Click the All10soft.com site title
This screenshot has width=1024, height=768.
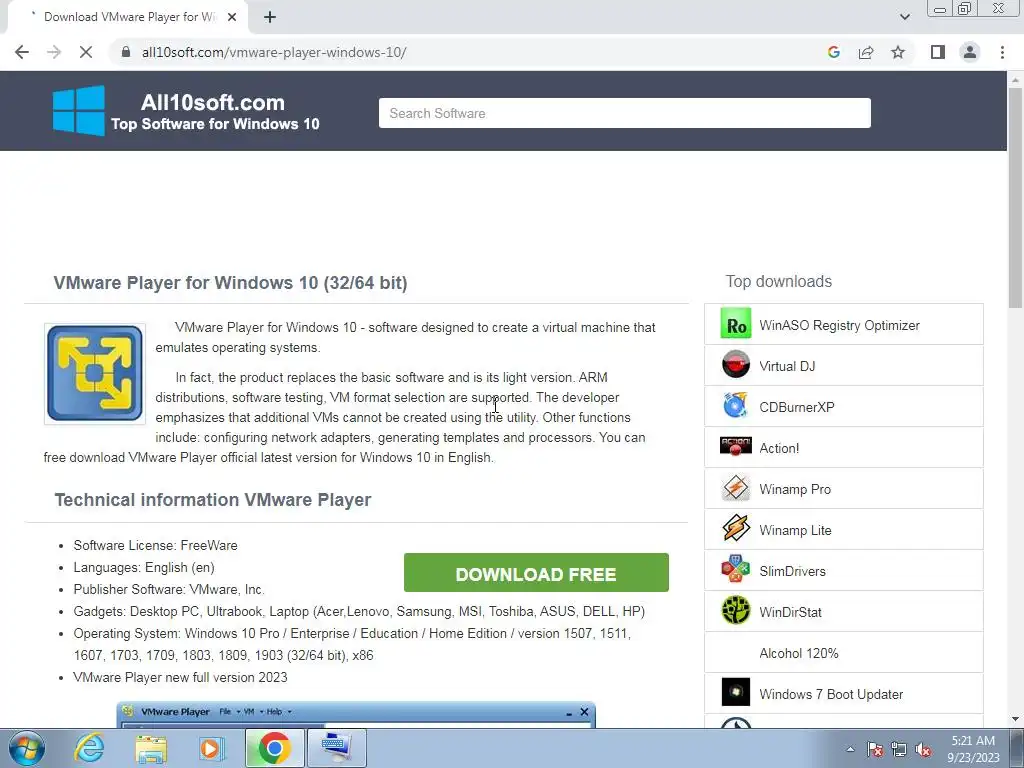[x=213, y=103]
